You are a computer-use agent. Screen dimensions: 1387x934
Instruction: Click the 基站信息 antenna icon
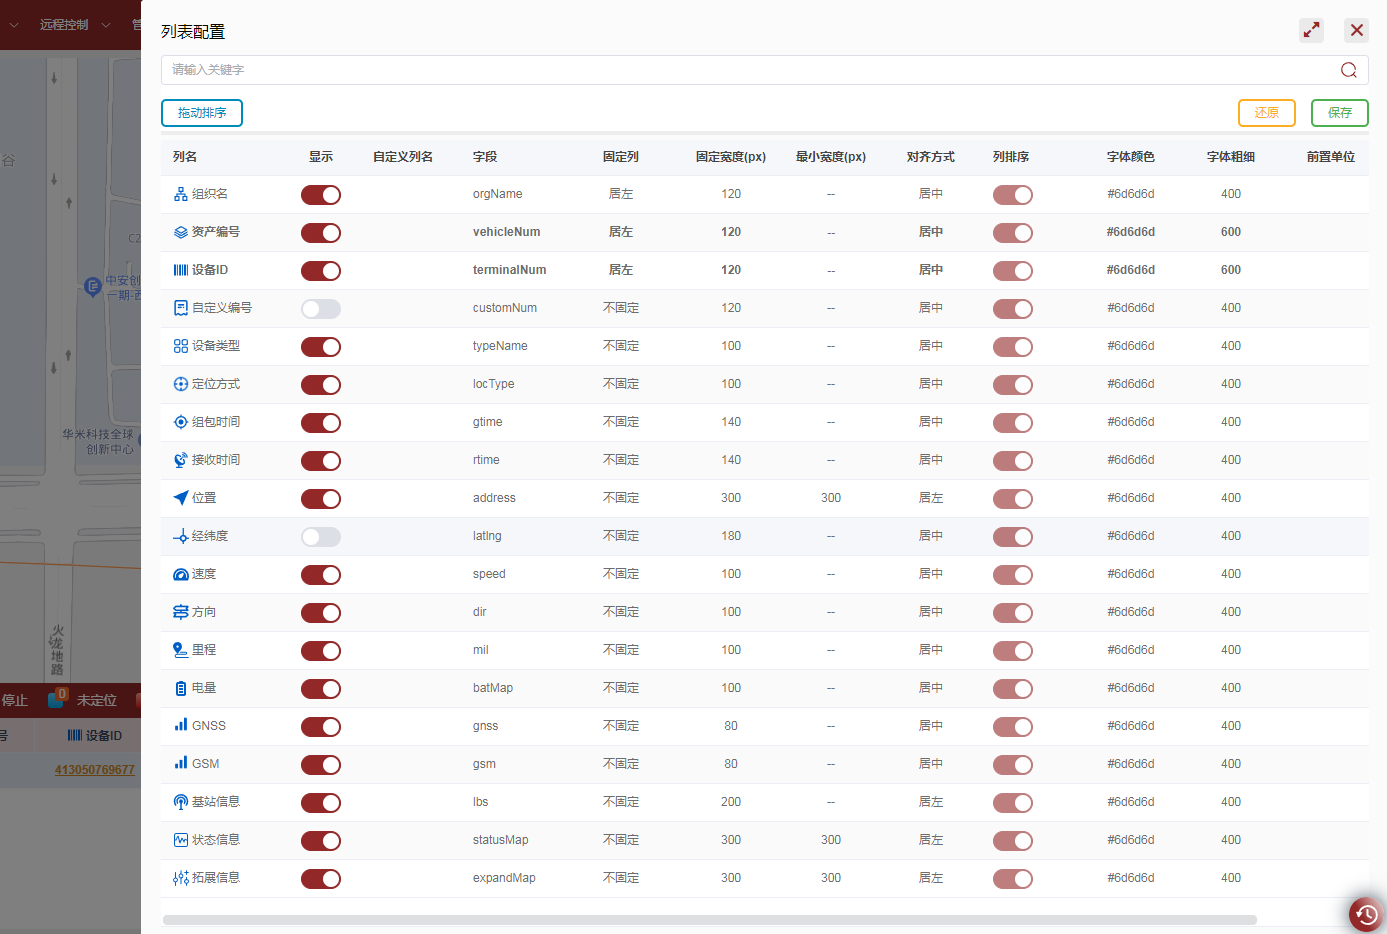pyautogui.click(x=181, y=802)
